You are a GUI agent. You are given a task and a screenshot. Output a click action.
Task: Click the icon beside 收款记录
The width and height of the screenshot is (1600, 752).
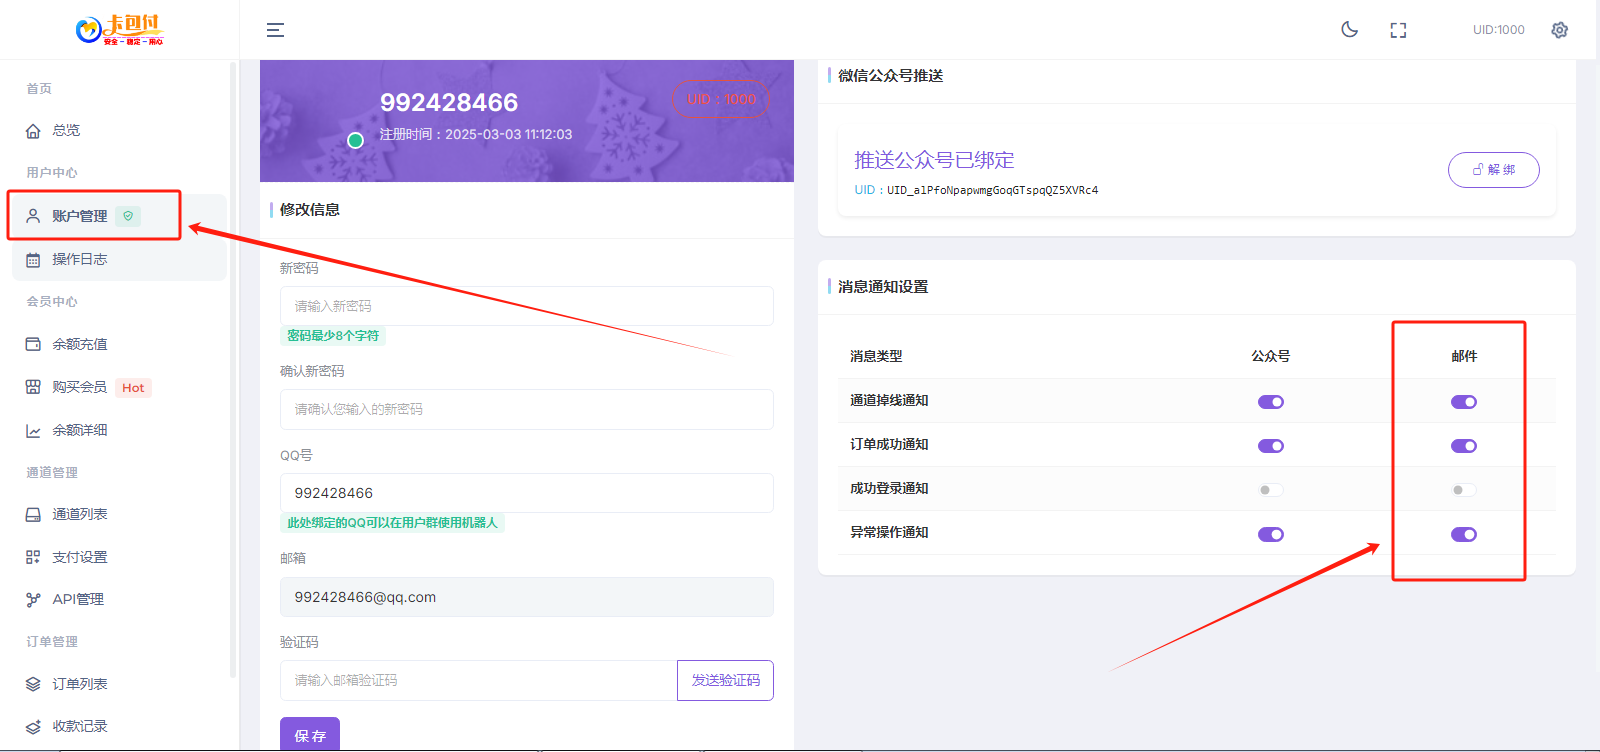[33, 726]
